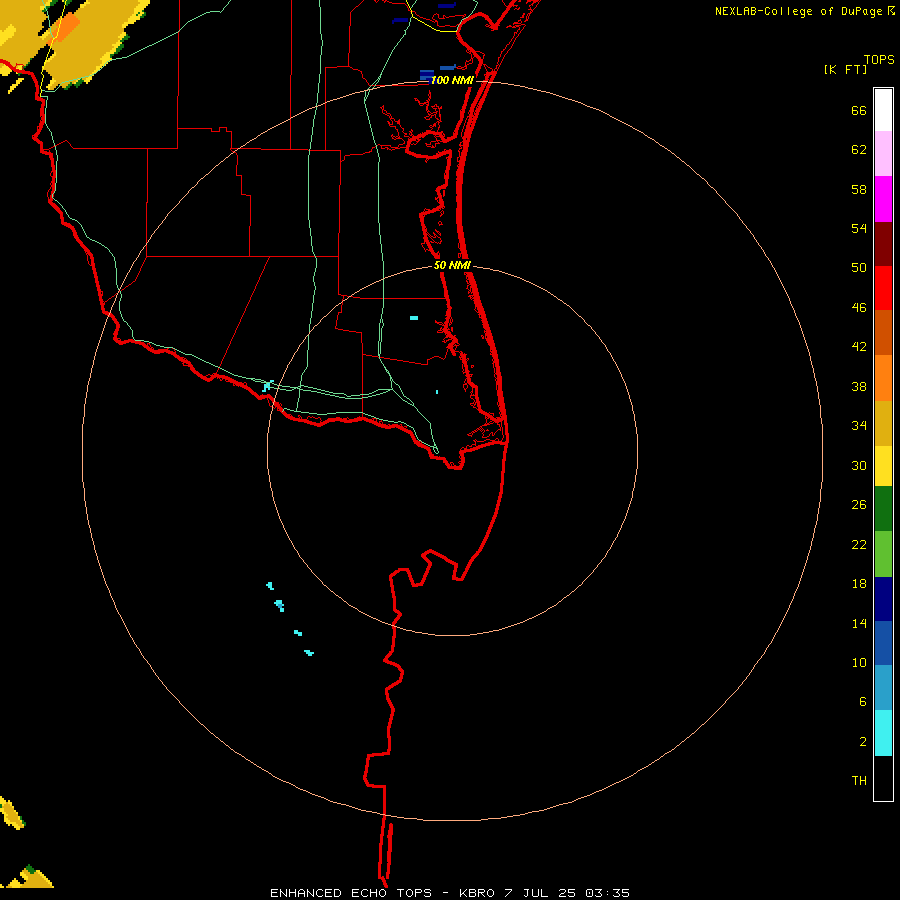Choose the navy blue legend swatch
Image resolution: width=900 pixels, height=900 pixels.
[x=883, y=599]
